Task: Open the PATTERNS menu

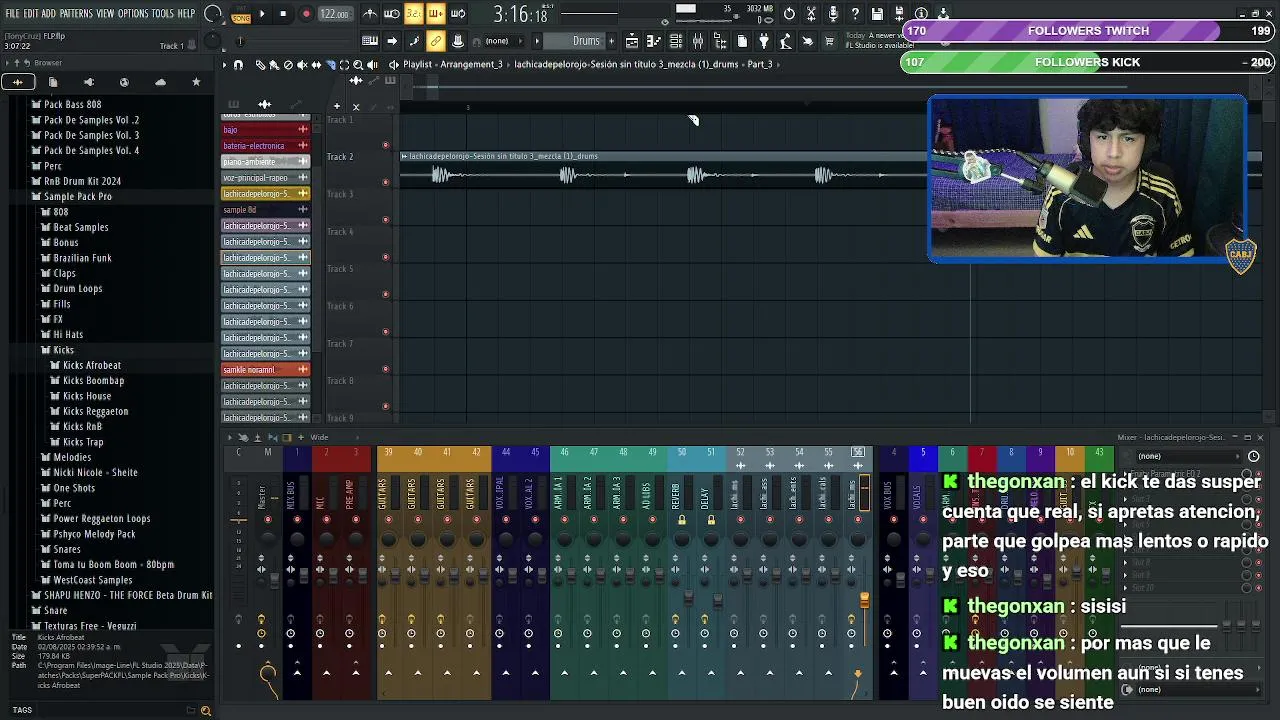Action: [x=76, y=14]
